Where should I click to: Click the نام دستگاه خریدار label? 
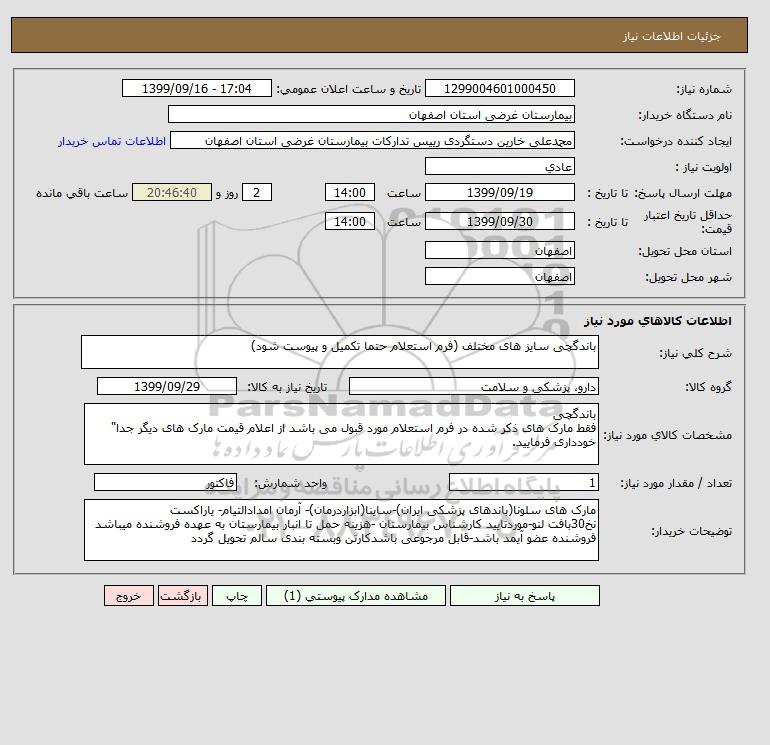coord(685,115)
